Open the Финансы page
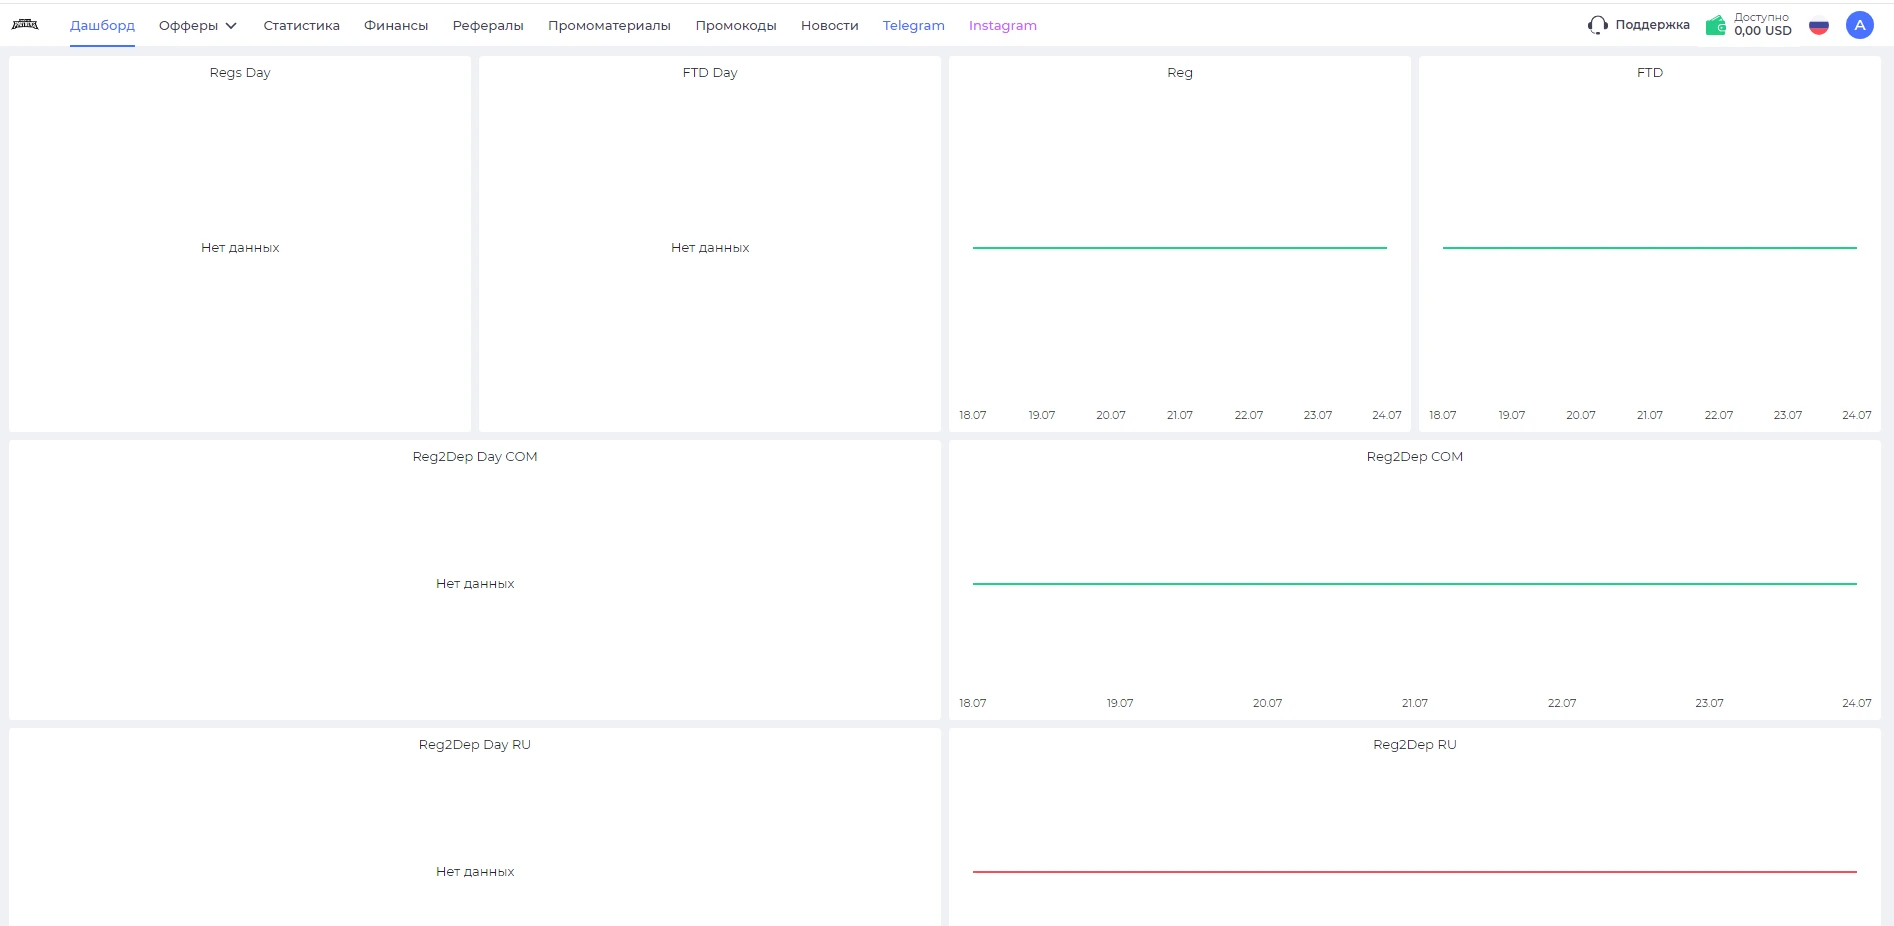This screenshot has height=926, width=1894. coord(396,26)
